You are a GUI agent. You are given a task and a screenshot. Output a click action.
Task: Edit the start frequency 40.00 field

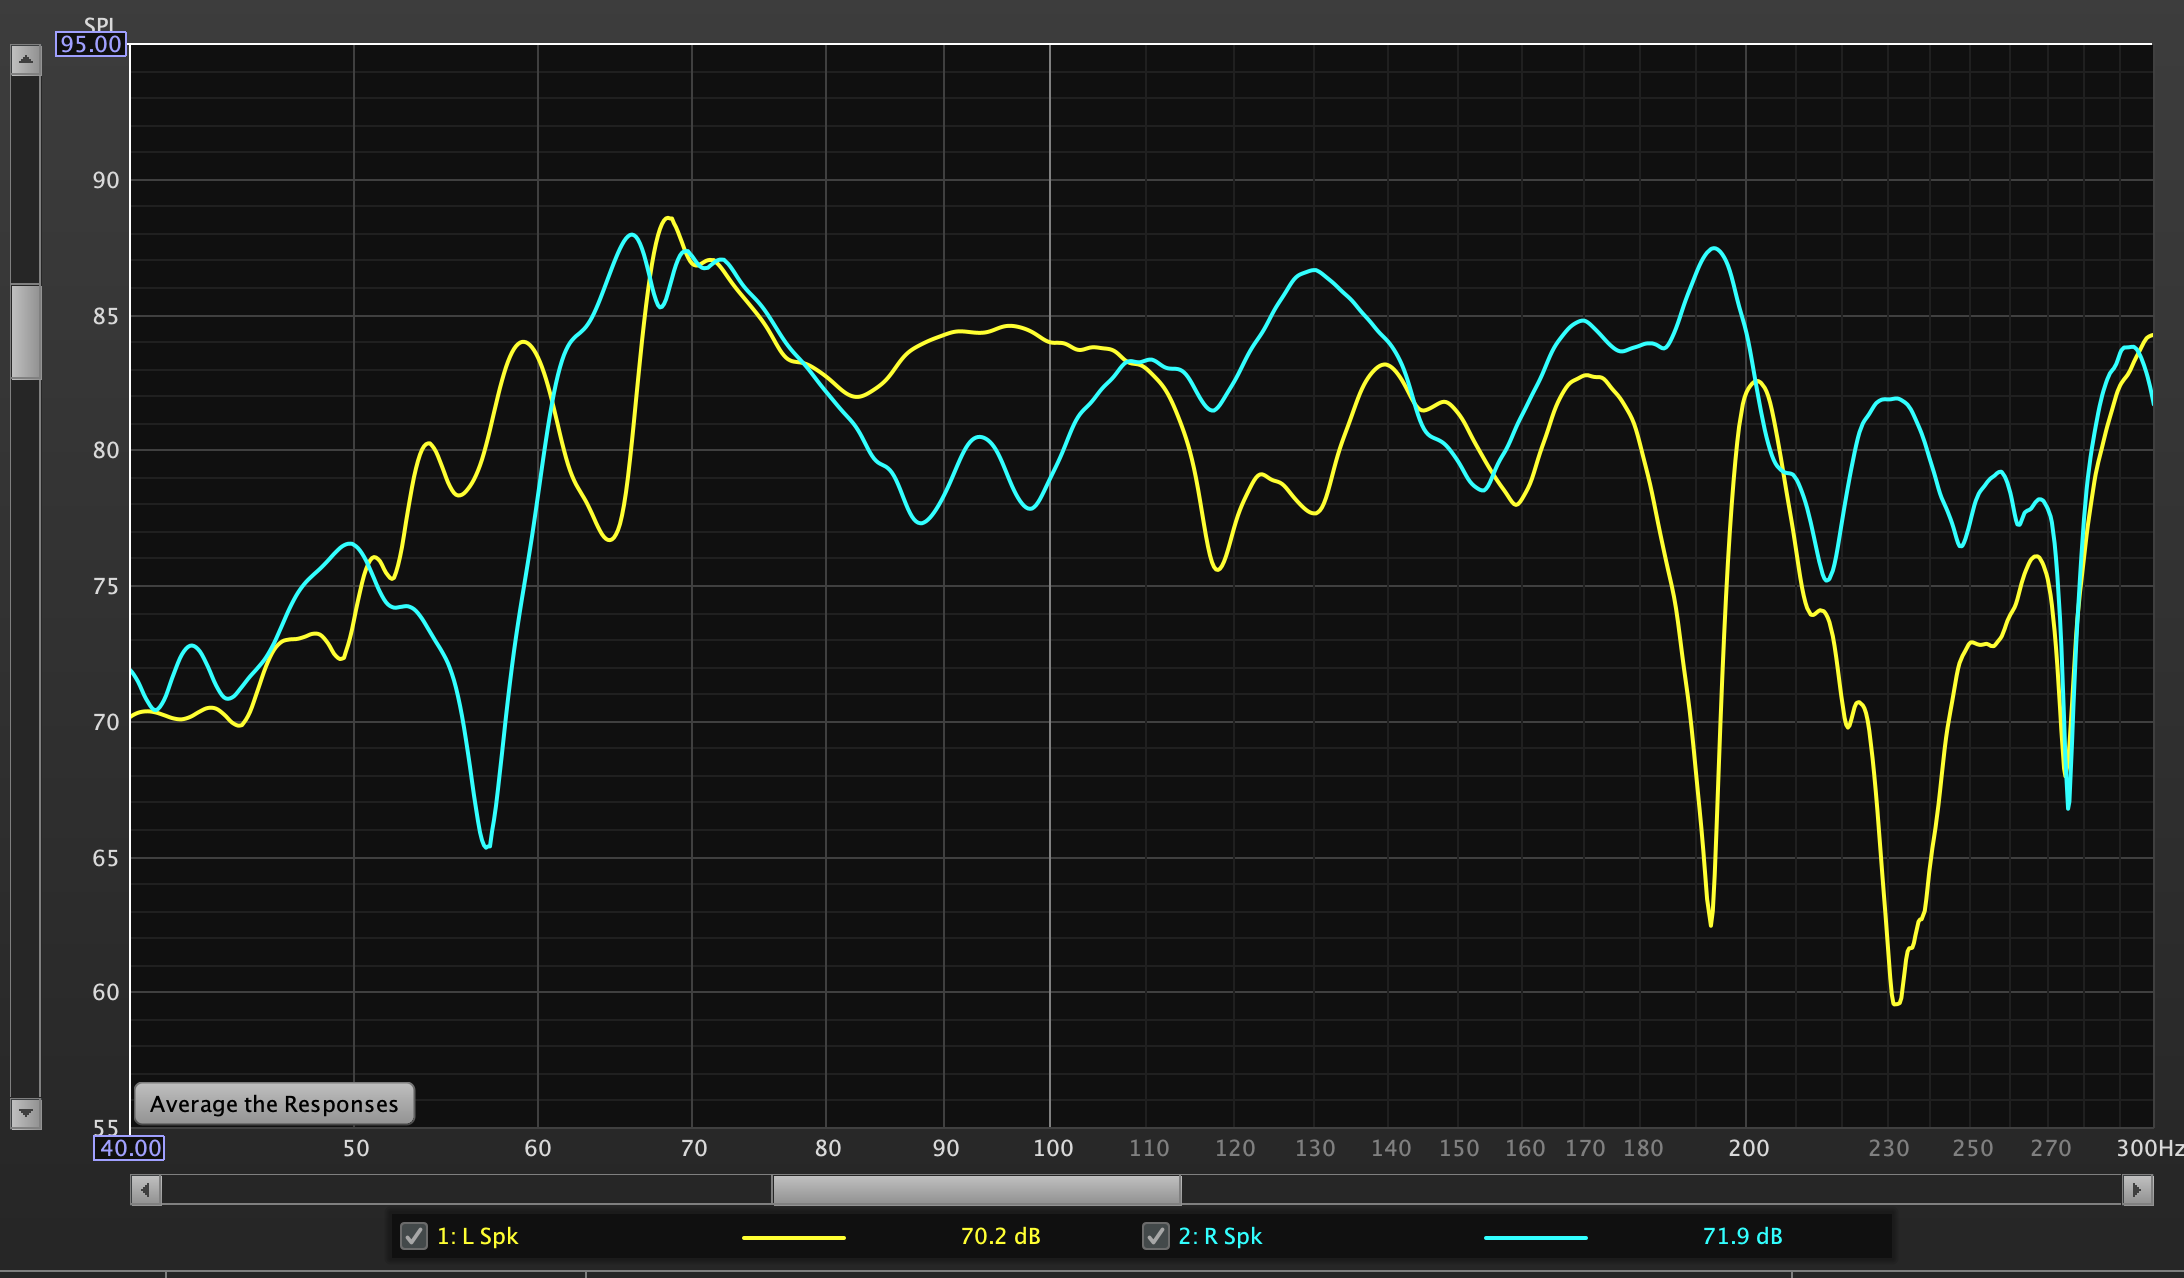pos(130,1148)
